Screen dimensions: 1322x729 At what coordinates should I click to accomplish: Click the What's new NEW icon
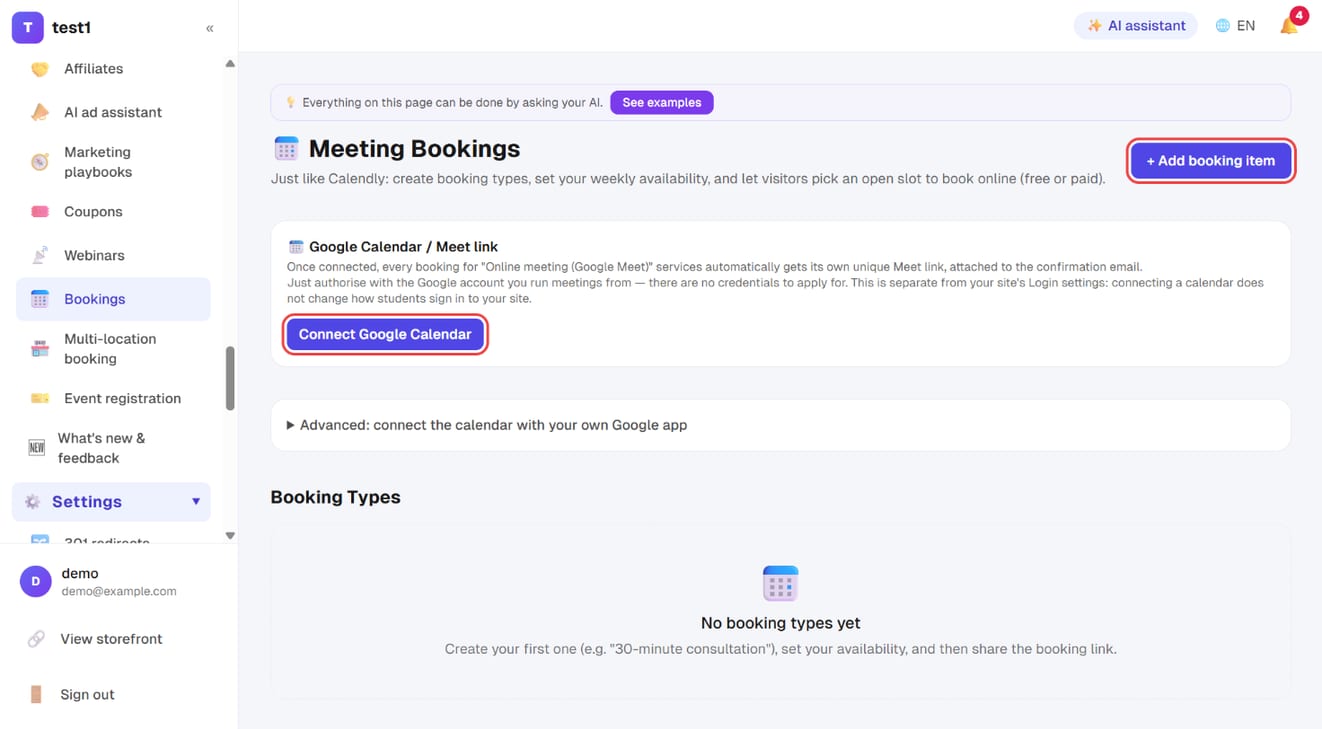(x=37, y=448)
